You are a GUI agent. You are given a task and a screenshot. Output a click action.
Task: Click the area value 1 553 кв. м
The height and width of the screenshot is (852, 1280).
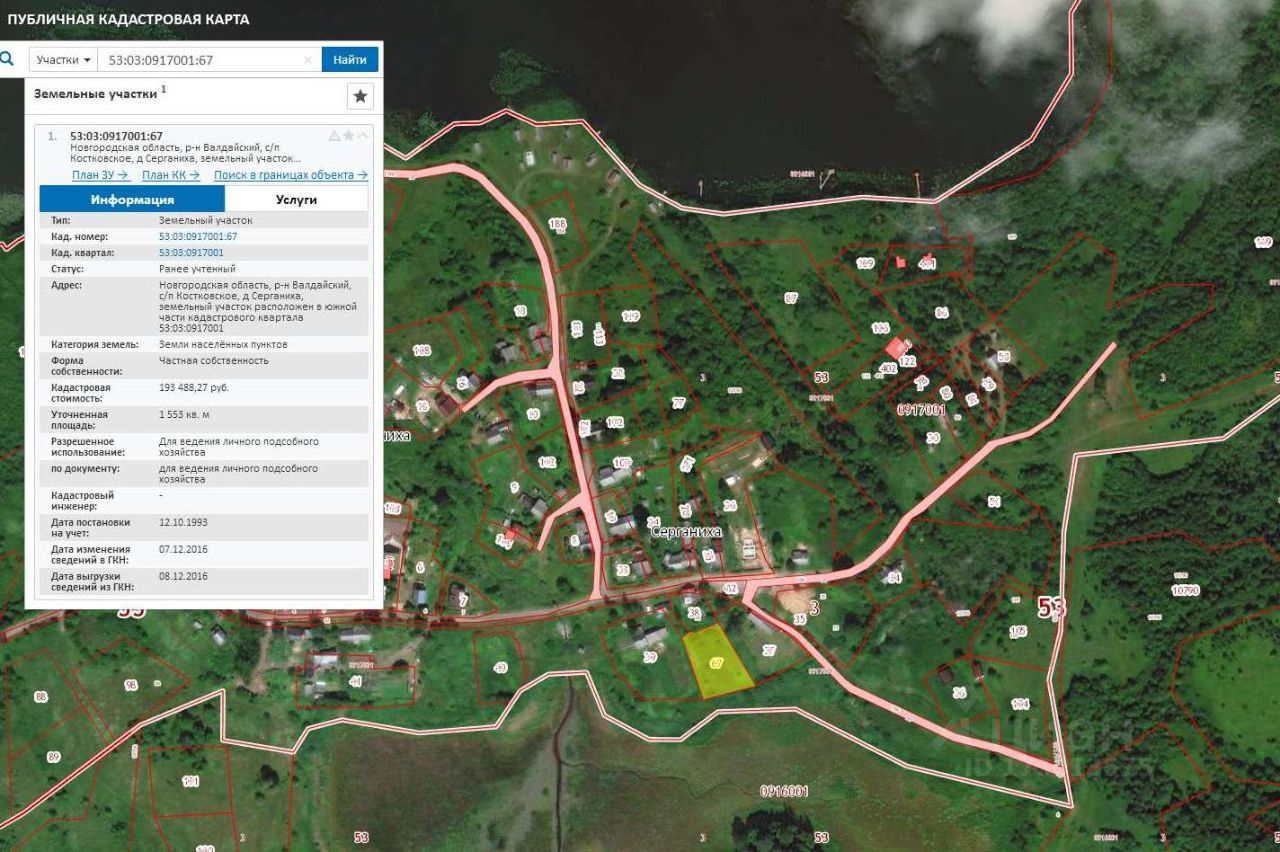184,414
